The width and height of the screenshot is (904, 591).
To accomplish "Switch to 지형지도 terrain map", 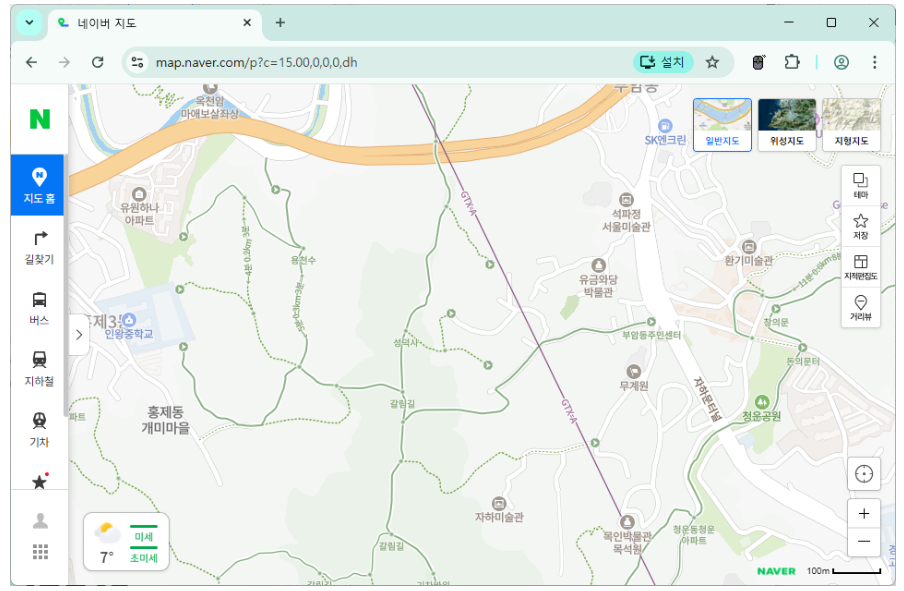I will point(851,124).
